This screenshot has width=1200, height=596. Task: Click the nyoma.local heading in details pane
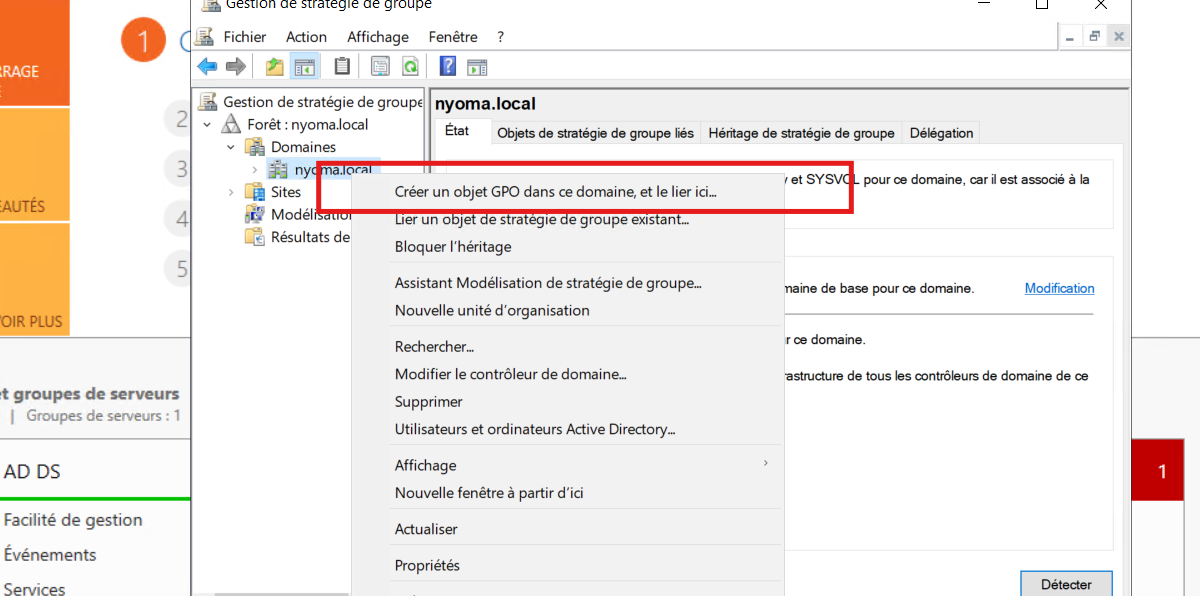click(x=485, y=104)
